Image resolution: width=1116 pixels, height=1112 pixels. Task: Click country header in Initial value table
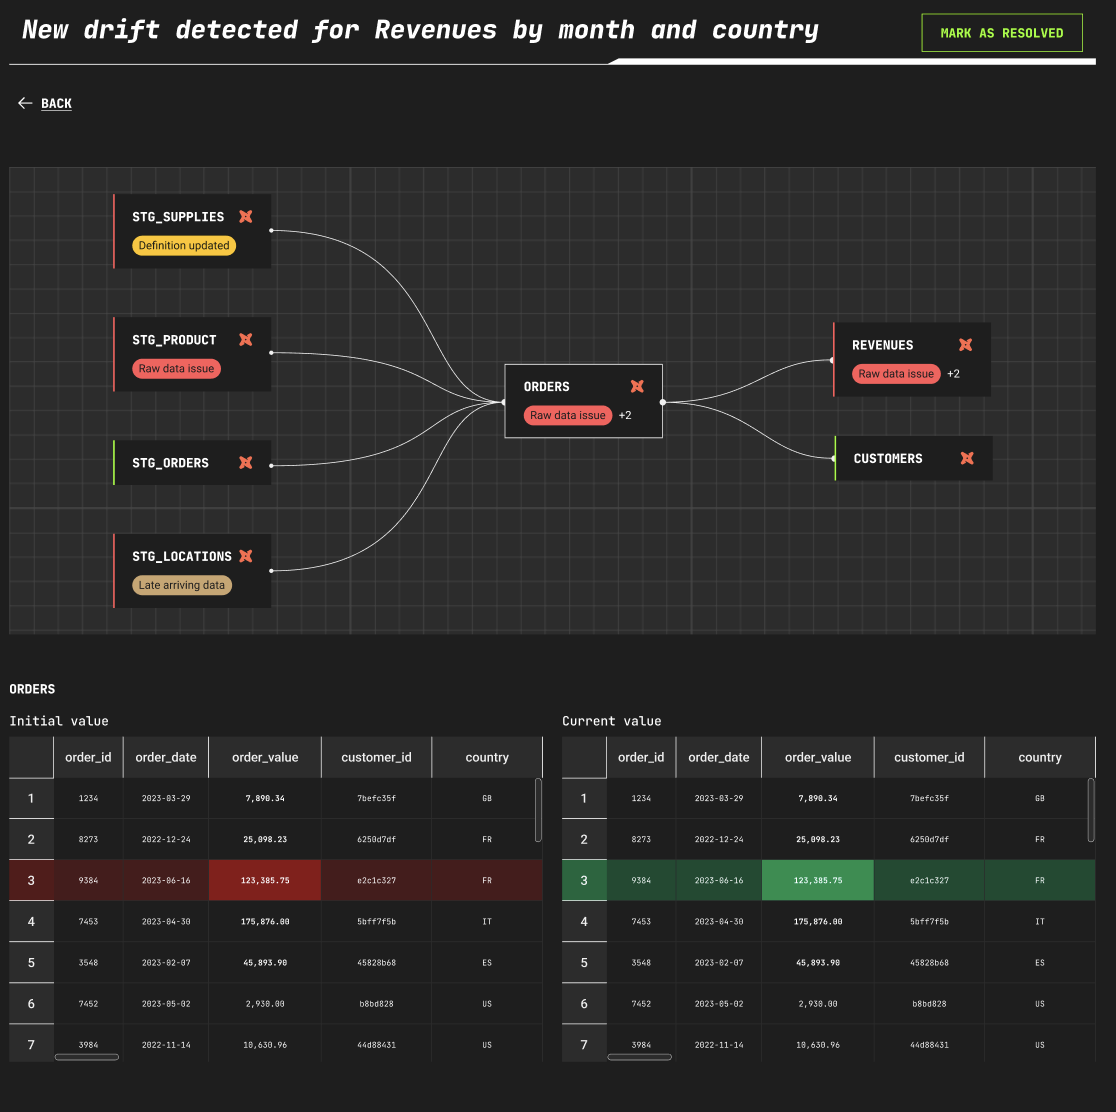tap(487, 757)
